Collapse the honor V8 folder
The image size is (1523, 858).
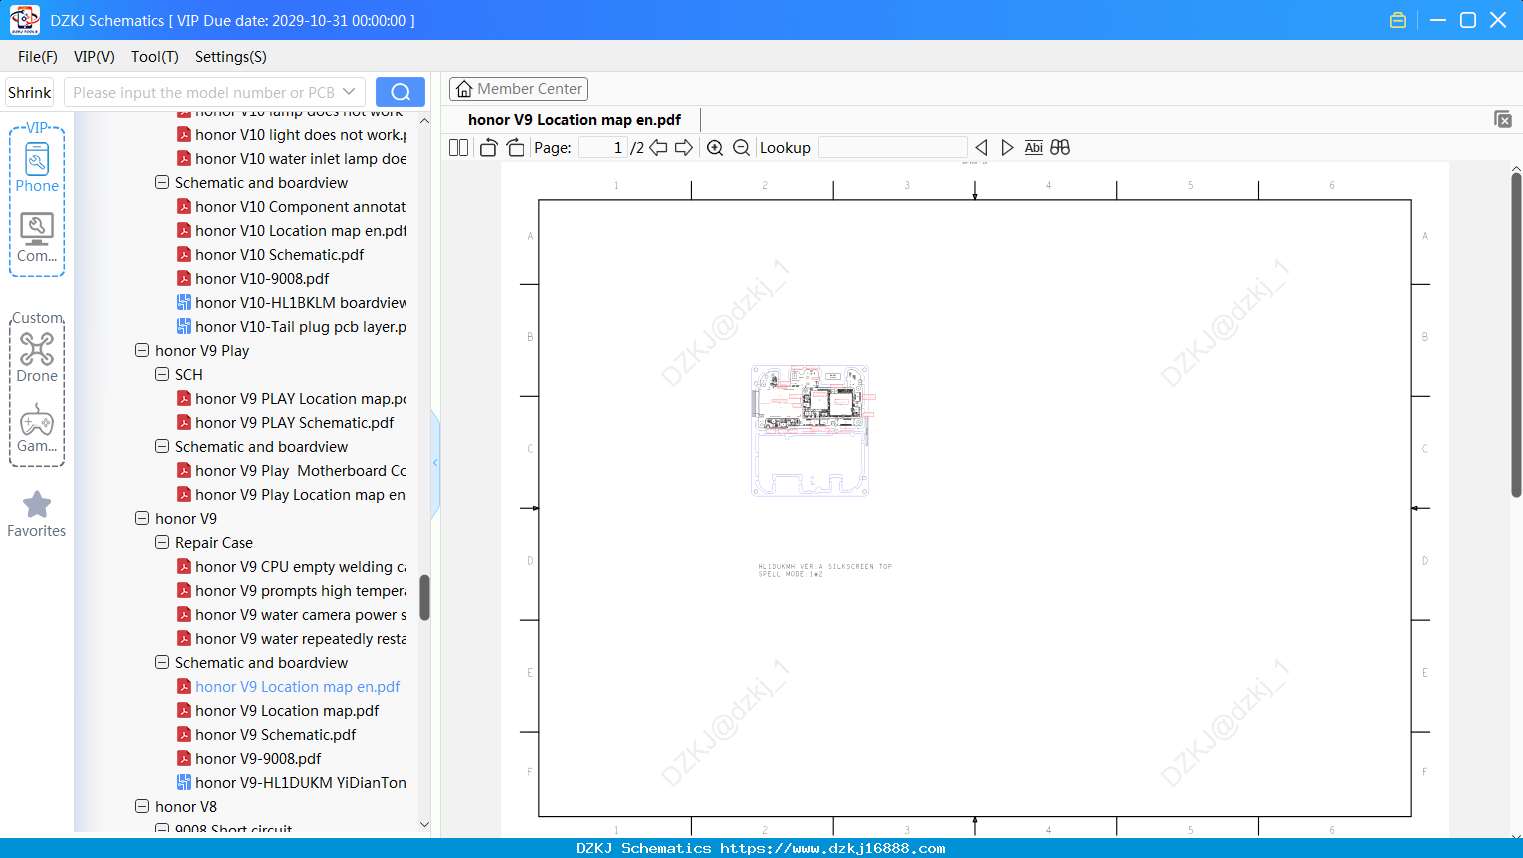coord(142,807)
